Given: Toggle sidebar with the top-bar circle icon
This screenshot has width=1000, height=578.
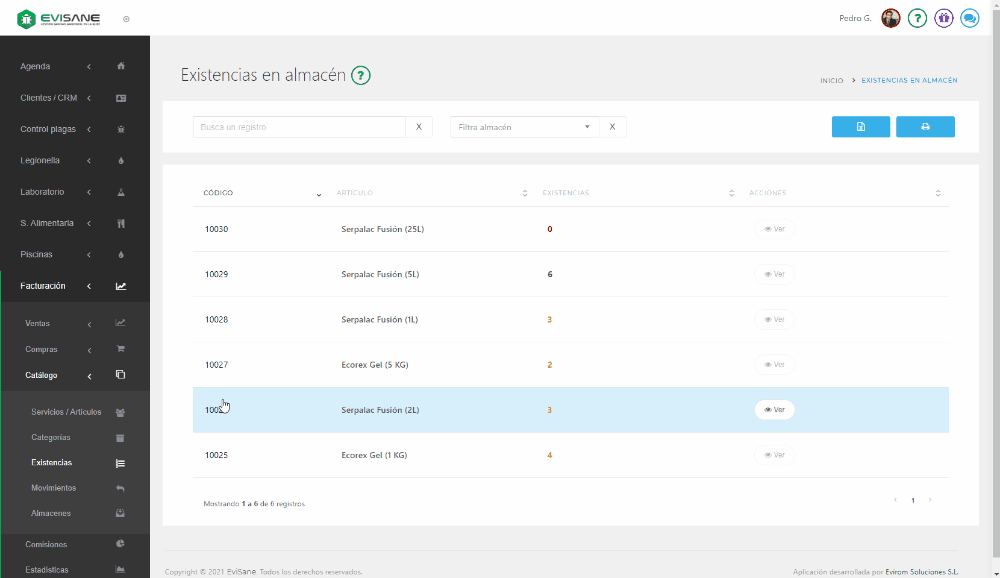Looking at the screenshot, I should [x=126, y=19].
